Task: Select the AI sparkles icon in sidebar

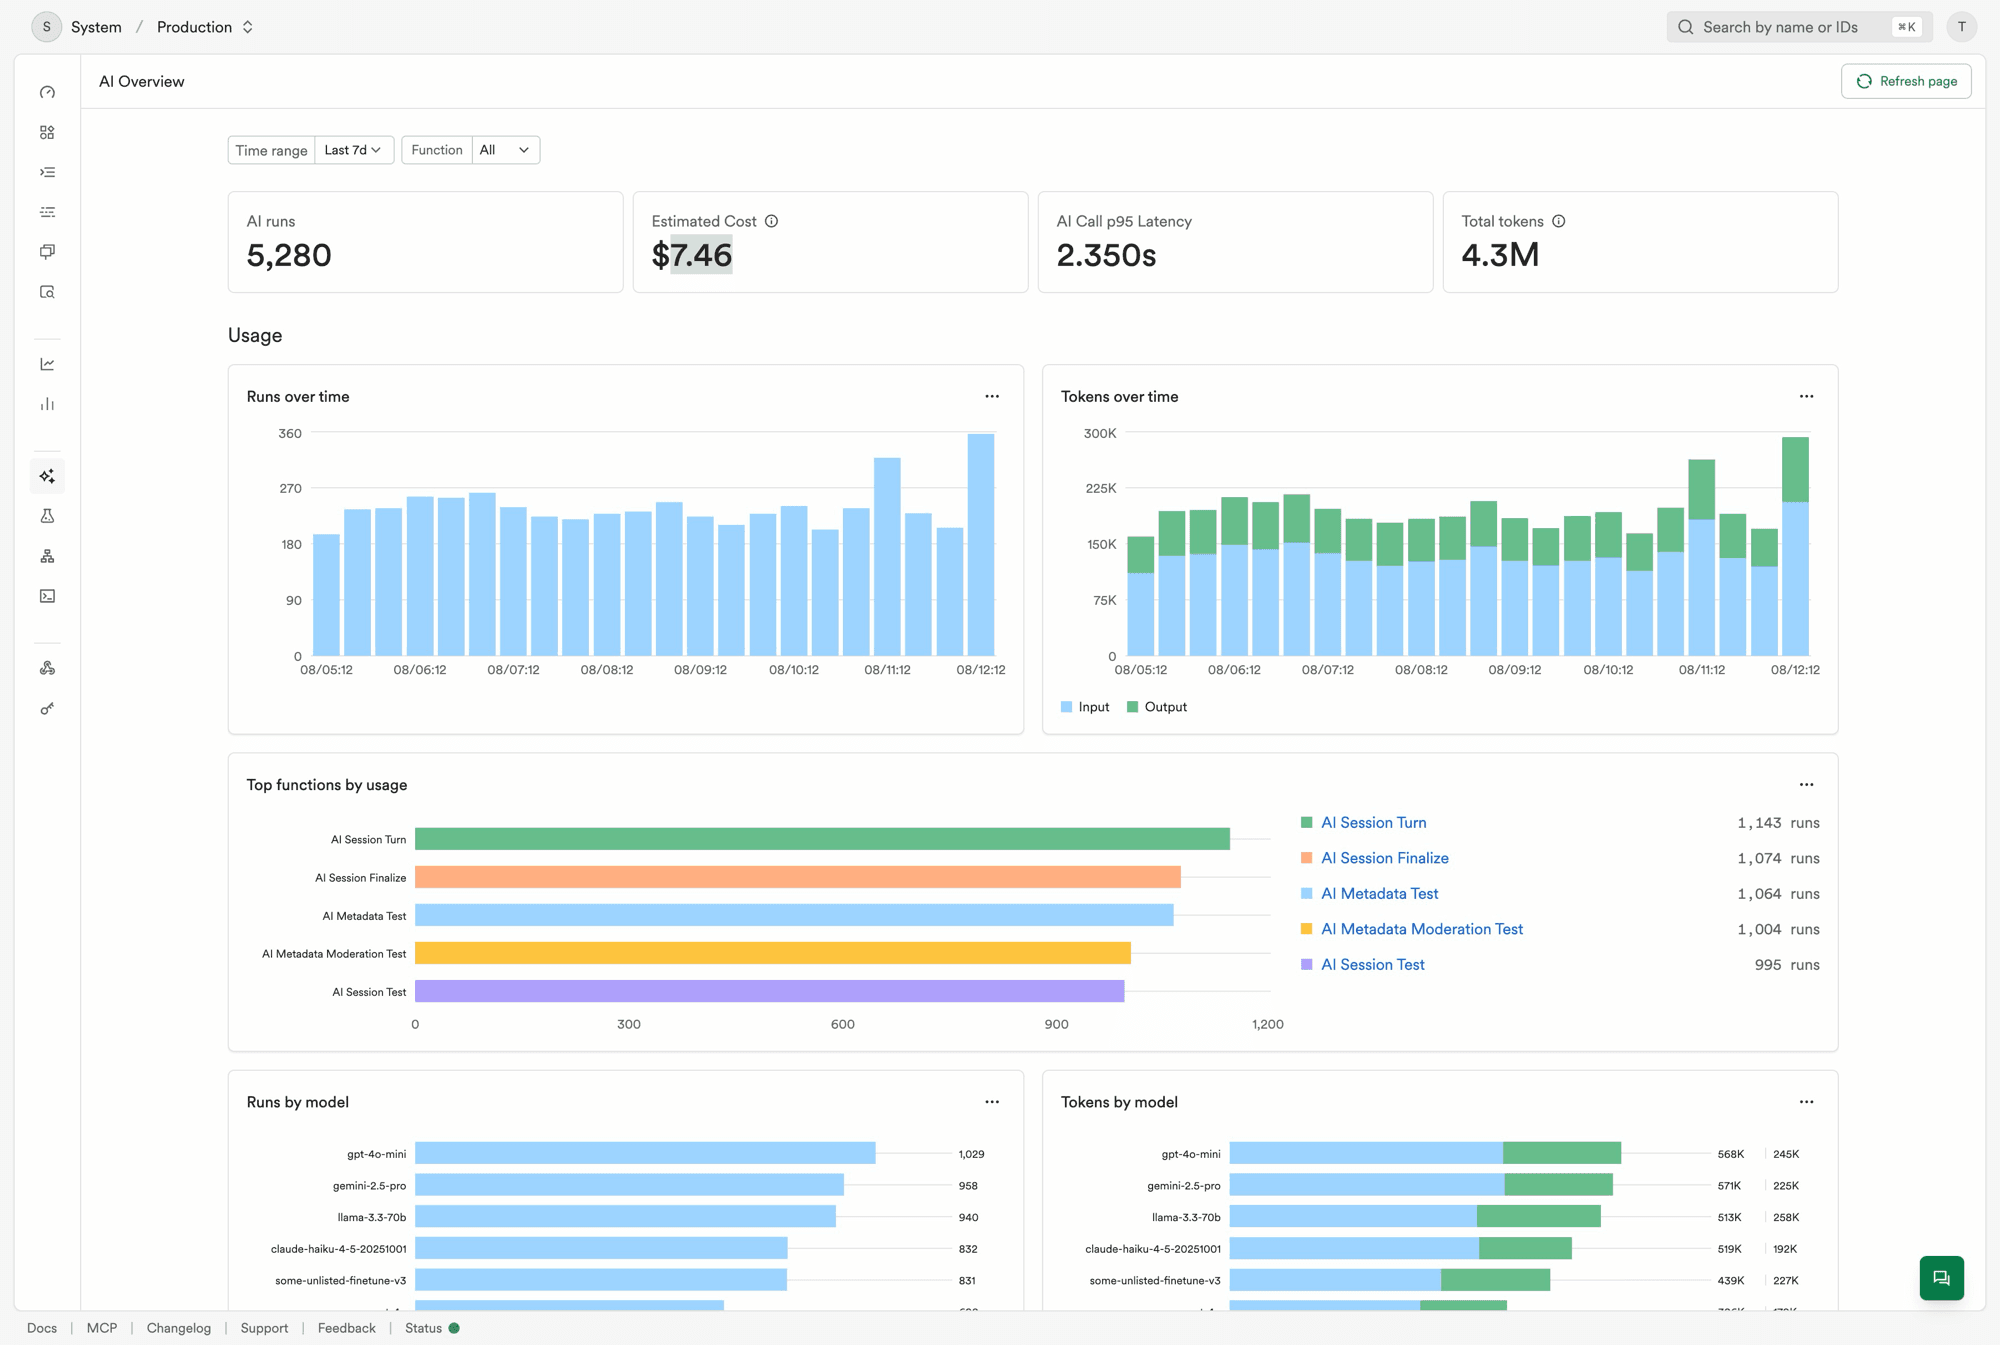Action: (x=47, y=476)
